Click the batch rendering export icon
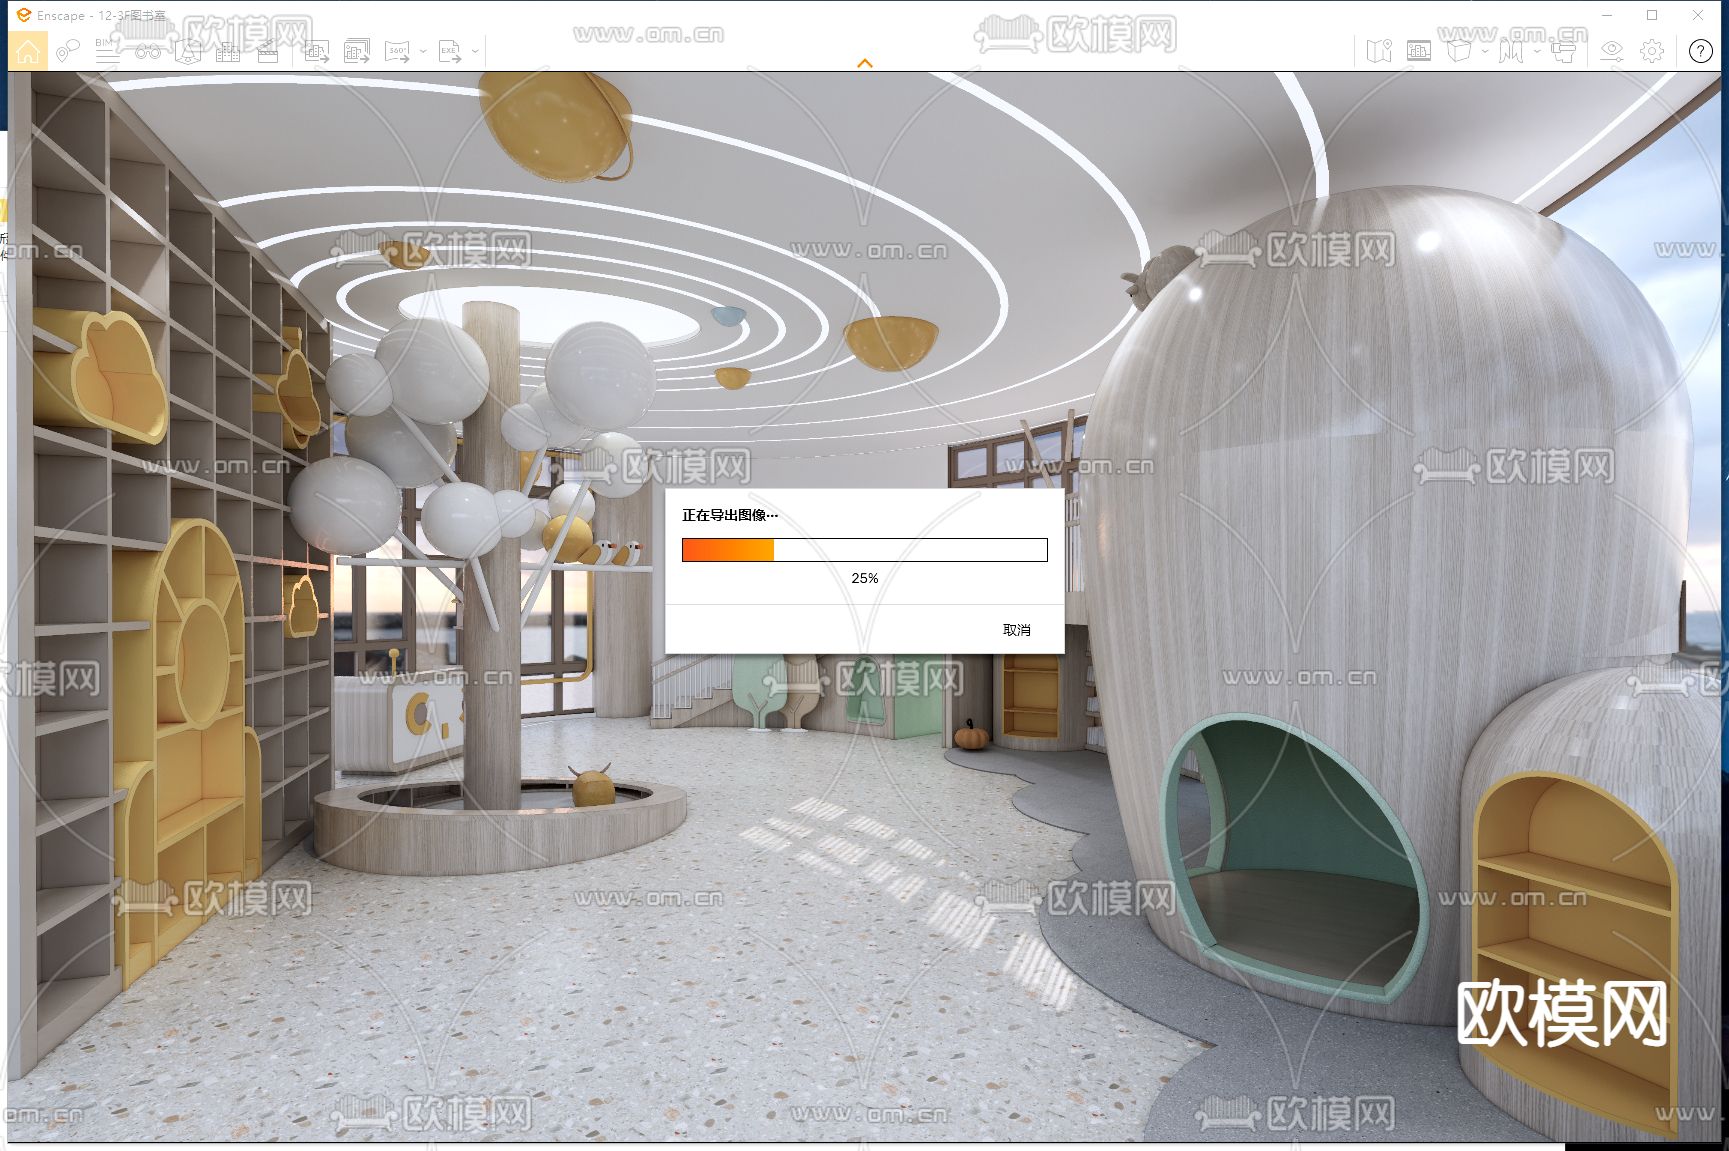This screenshot has height=1151, width=1729. coord(357,51)
